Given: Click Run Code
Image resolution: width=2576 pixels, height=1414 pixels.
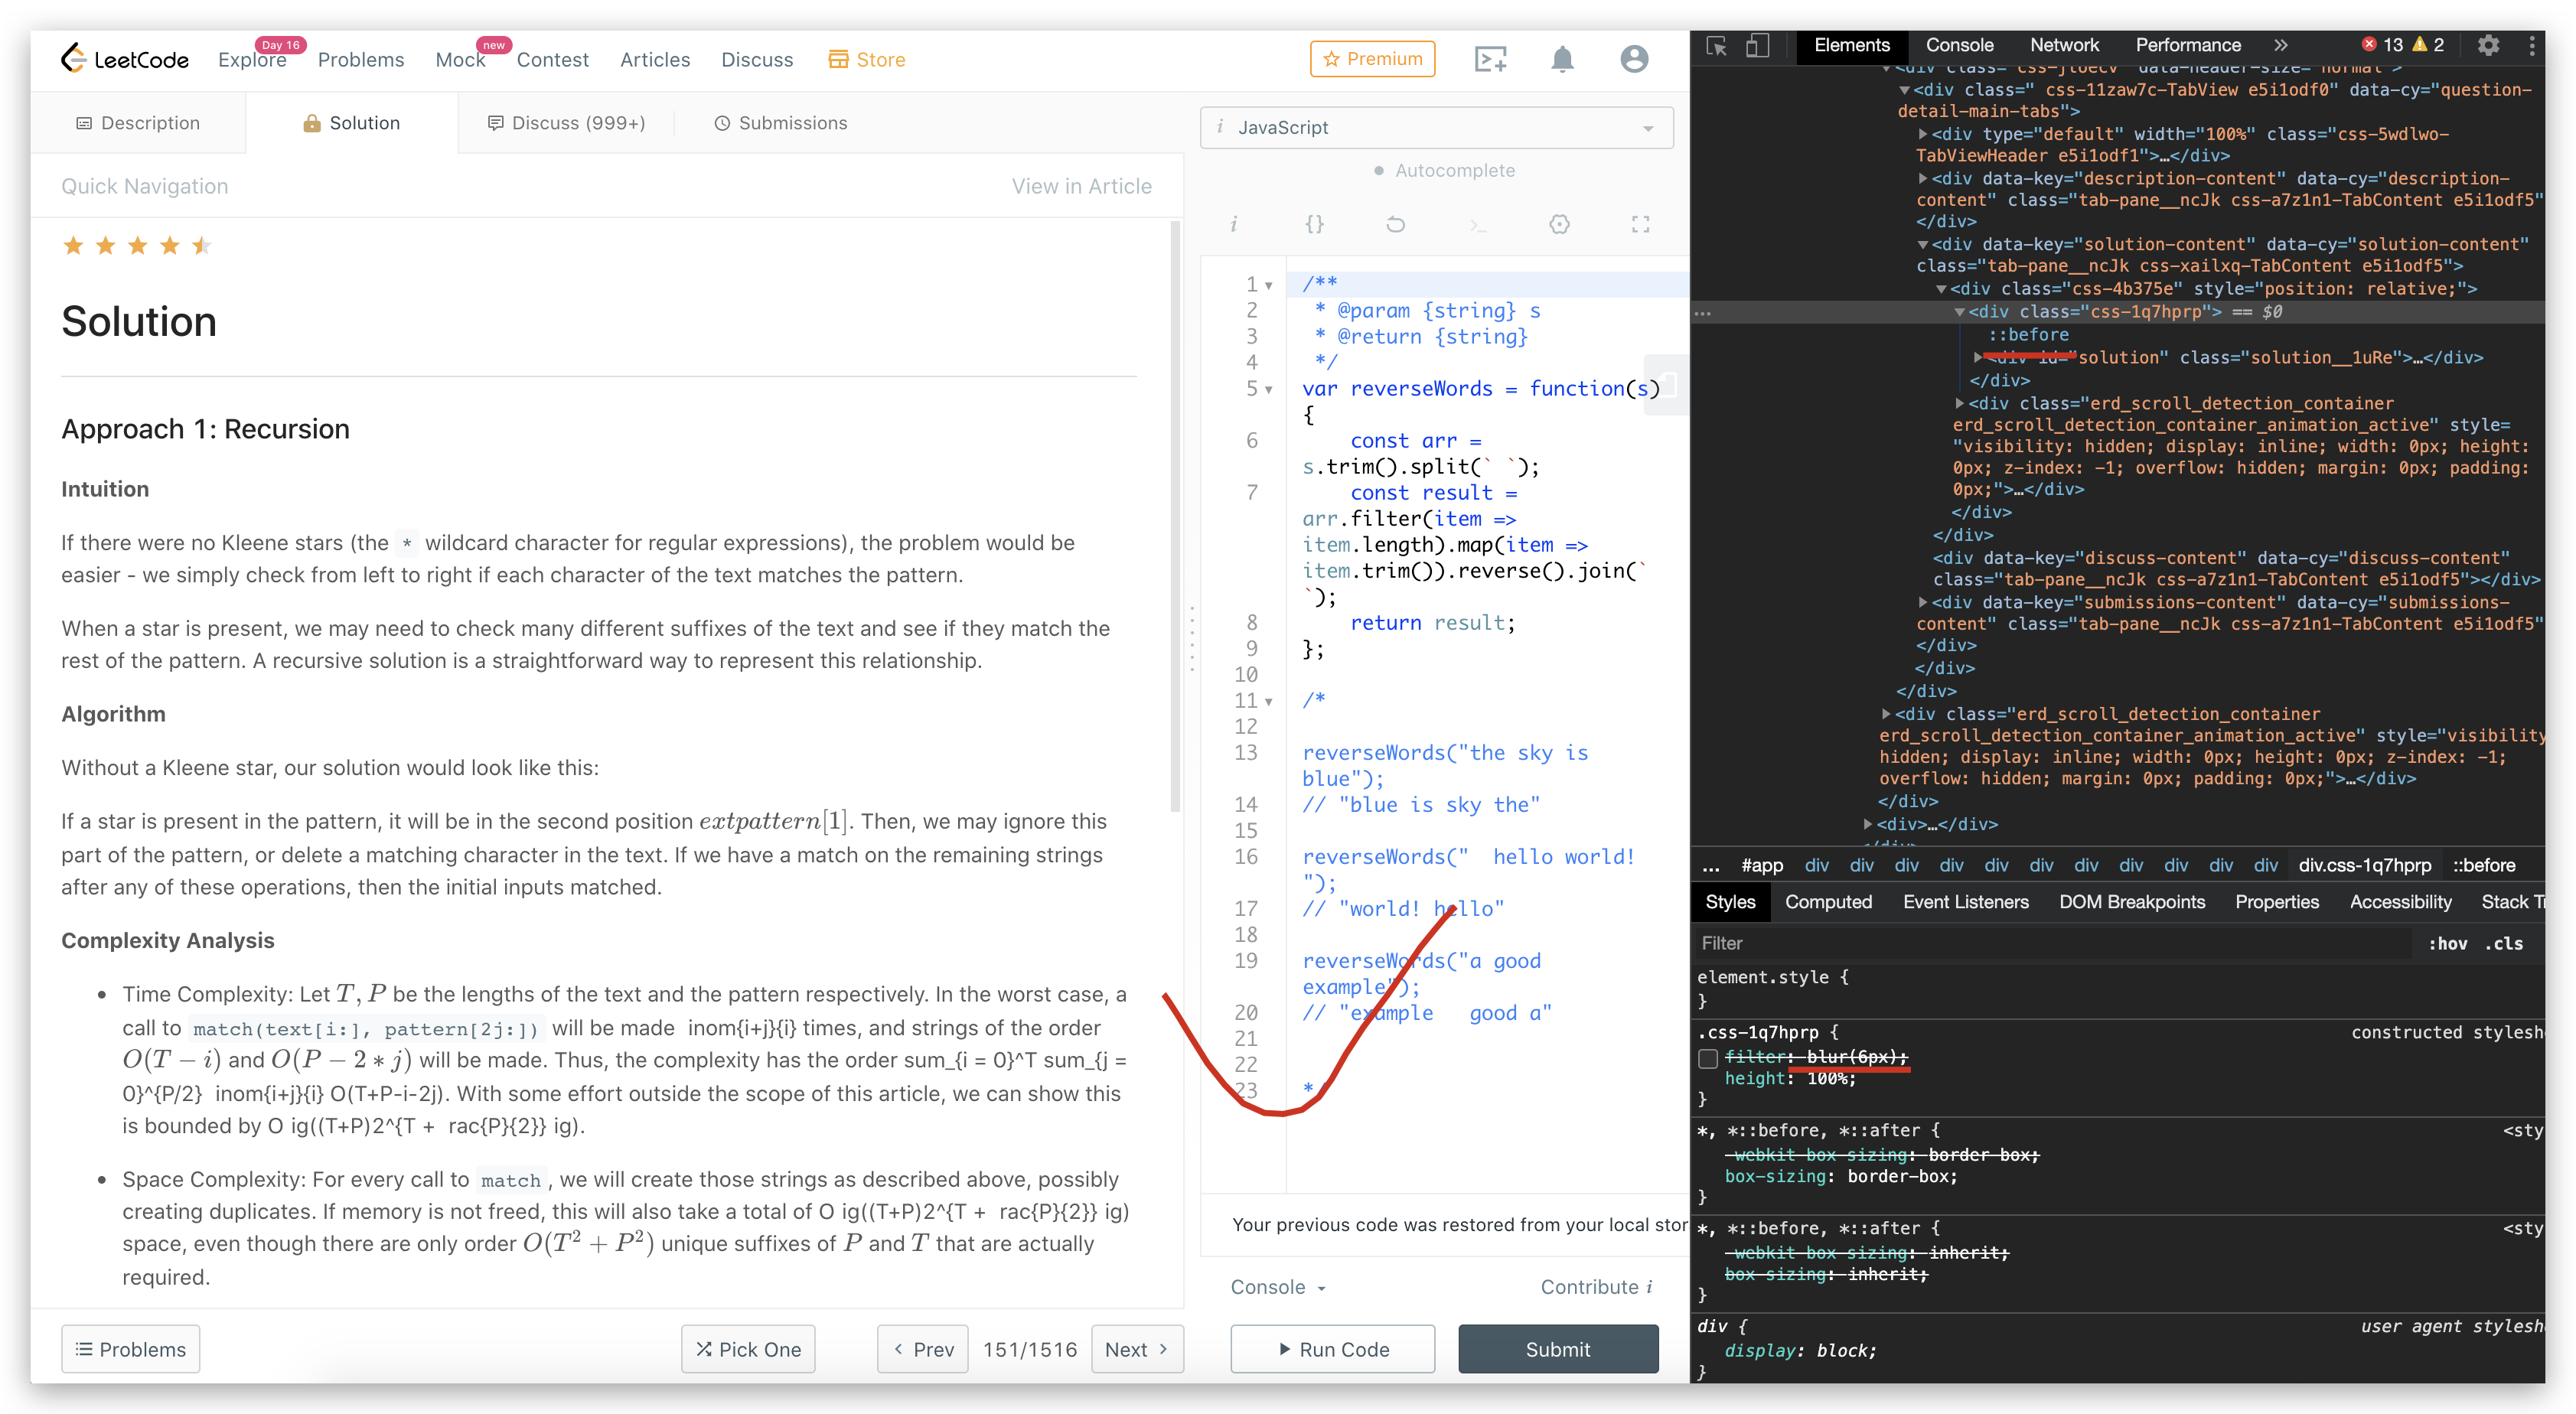Looking at the screenshot, I should point(1332,1348).
